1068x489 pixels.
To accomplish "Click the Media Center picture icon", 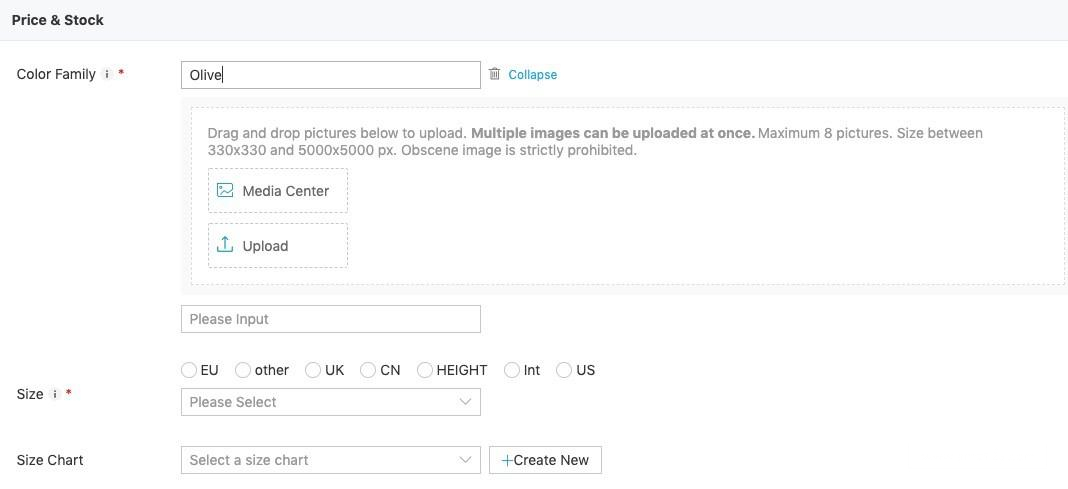I will pos(225,190).
